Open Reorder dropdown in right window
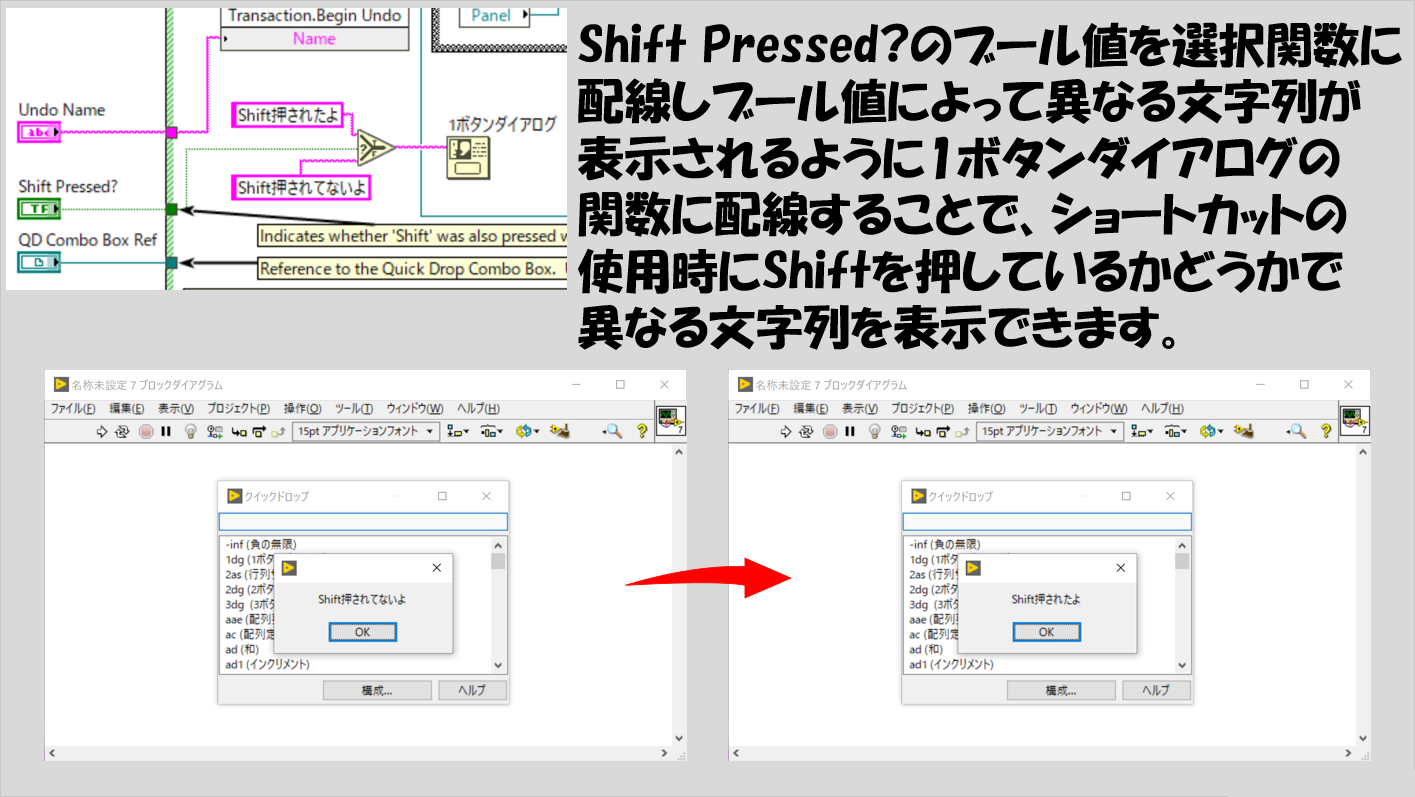Screen dimensions: 1415x797 click(x=1211, y=431)
